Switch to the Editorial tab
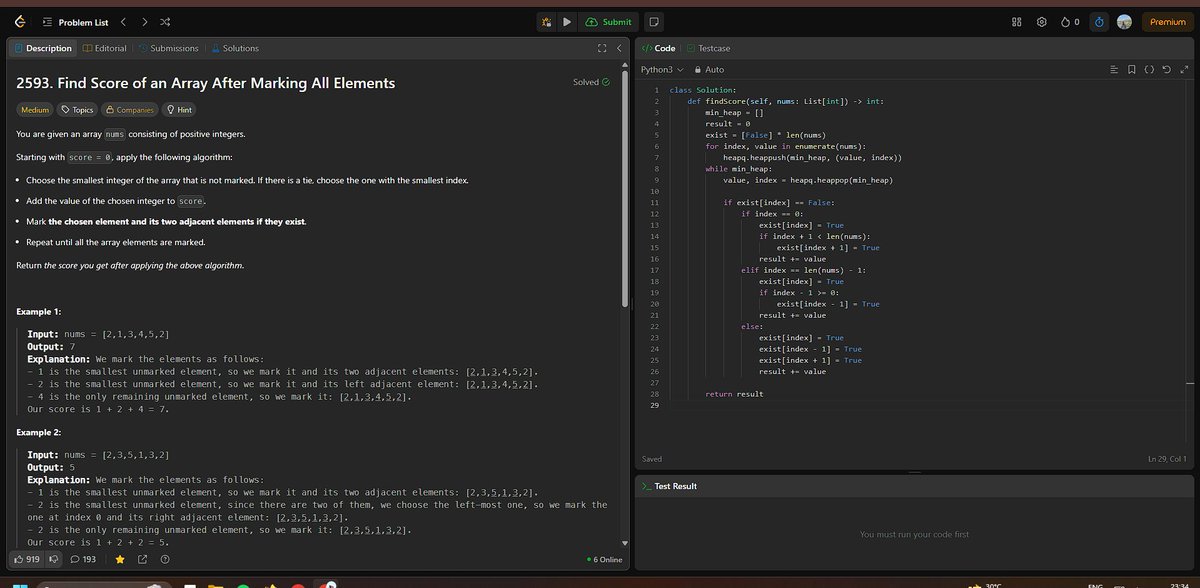 pos(105,48)
